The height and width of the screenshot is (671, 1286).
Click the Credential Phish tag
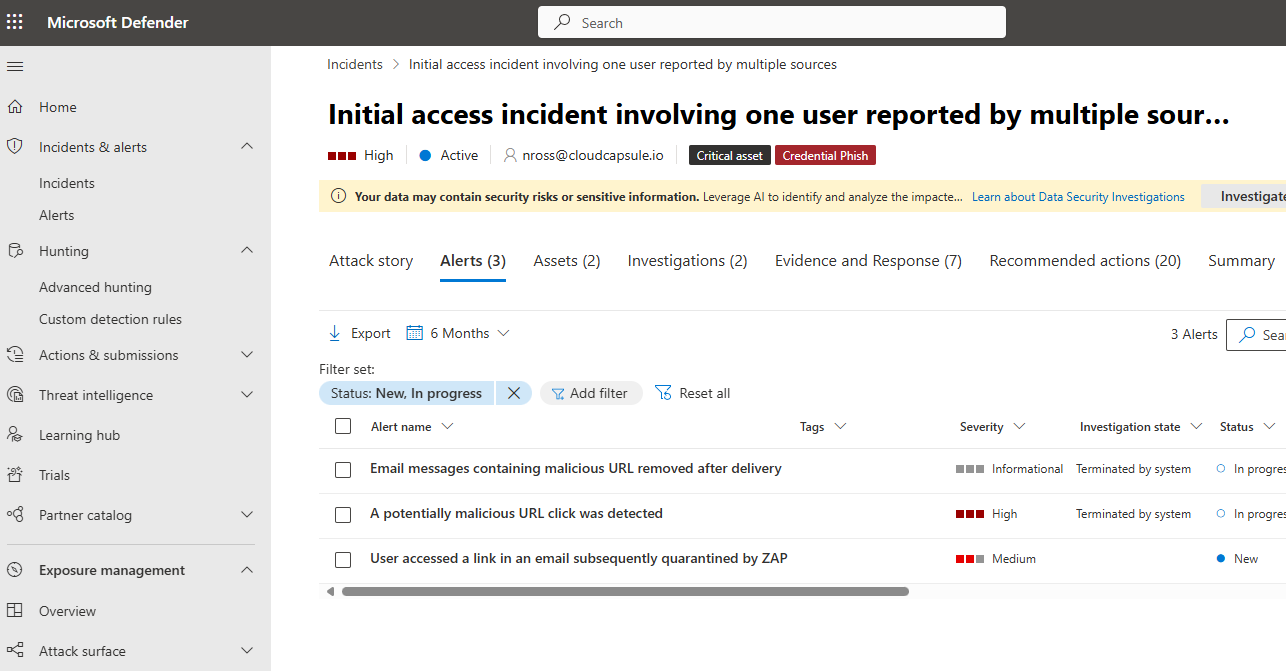825,155
